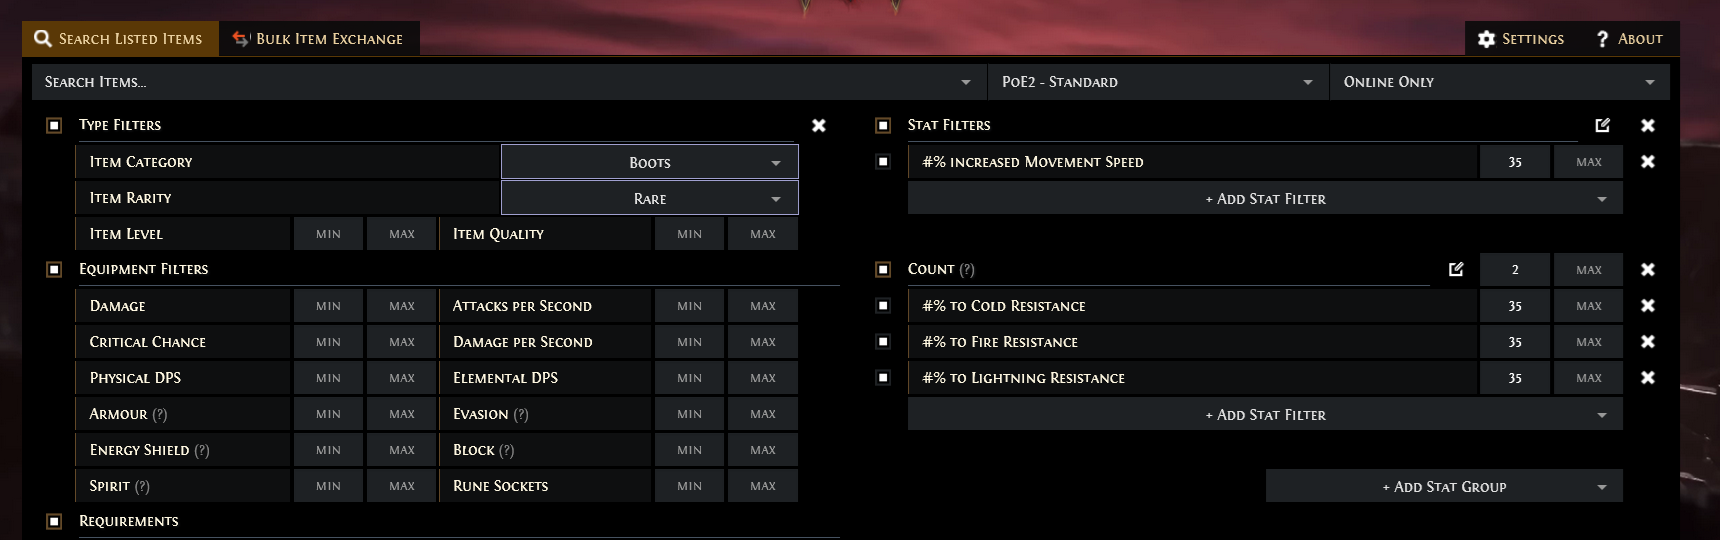1720x540 pixels.
Task: Click the Add Stat Group button
Action: (x=1444, y=487)
